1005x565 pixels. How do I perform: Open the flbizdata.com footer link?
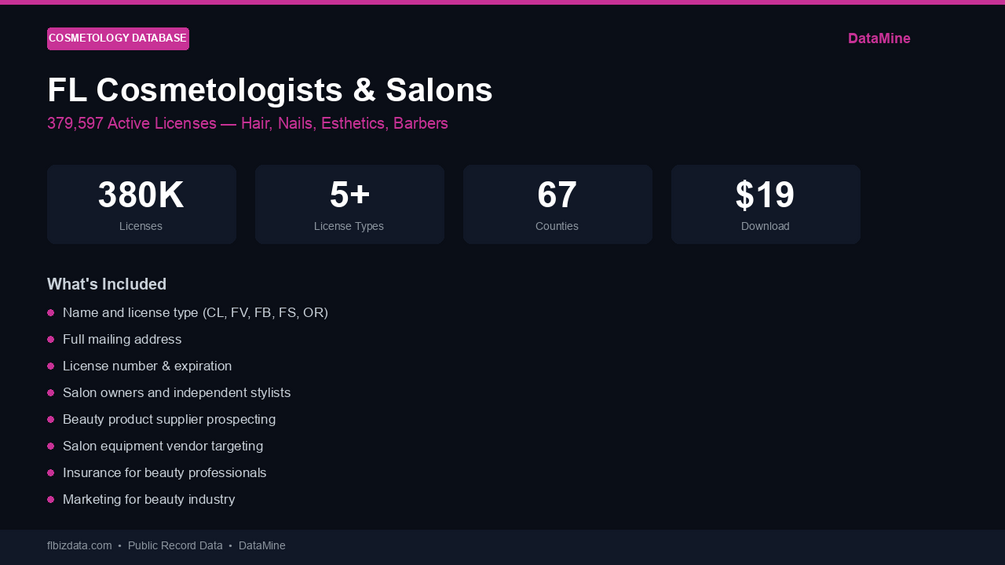pyautogui.click(x=79, y=546)
